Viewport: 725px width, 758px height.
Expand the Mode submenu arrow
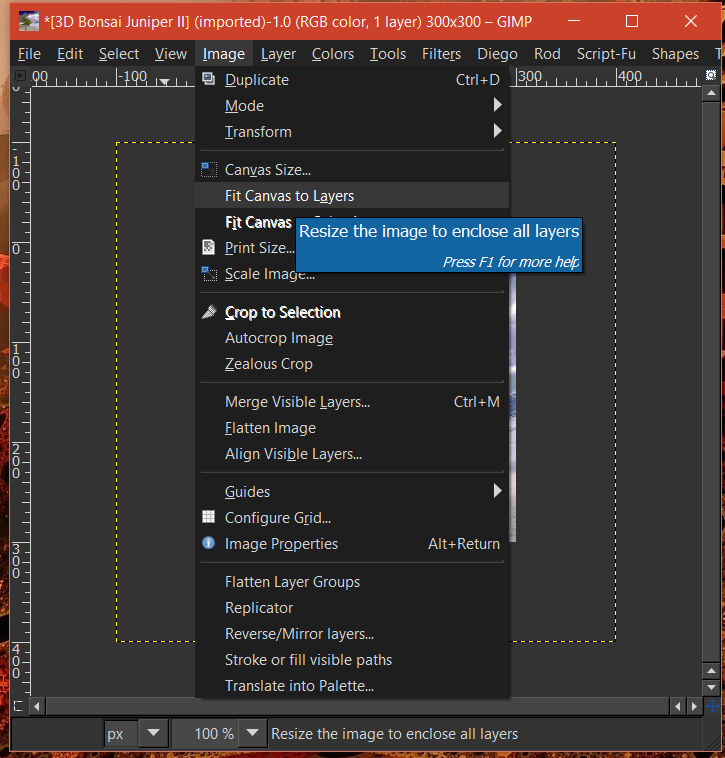[x=497, y=105]
